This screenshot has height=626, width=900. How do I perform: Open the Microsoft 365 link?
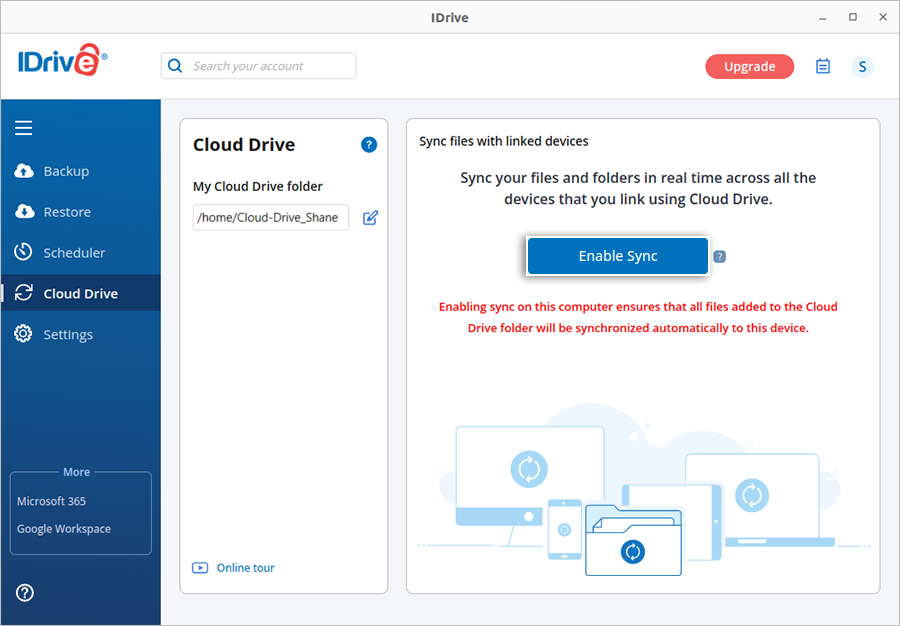(x=51, y=501)
